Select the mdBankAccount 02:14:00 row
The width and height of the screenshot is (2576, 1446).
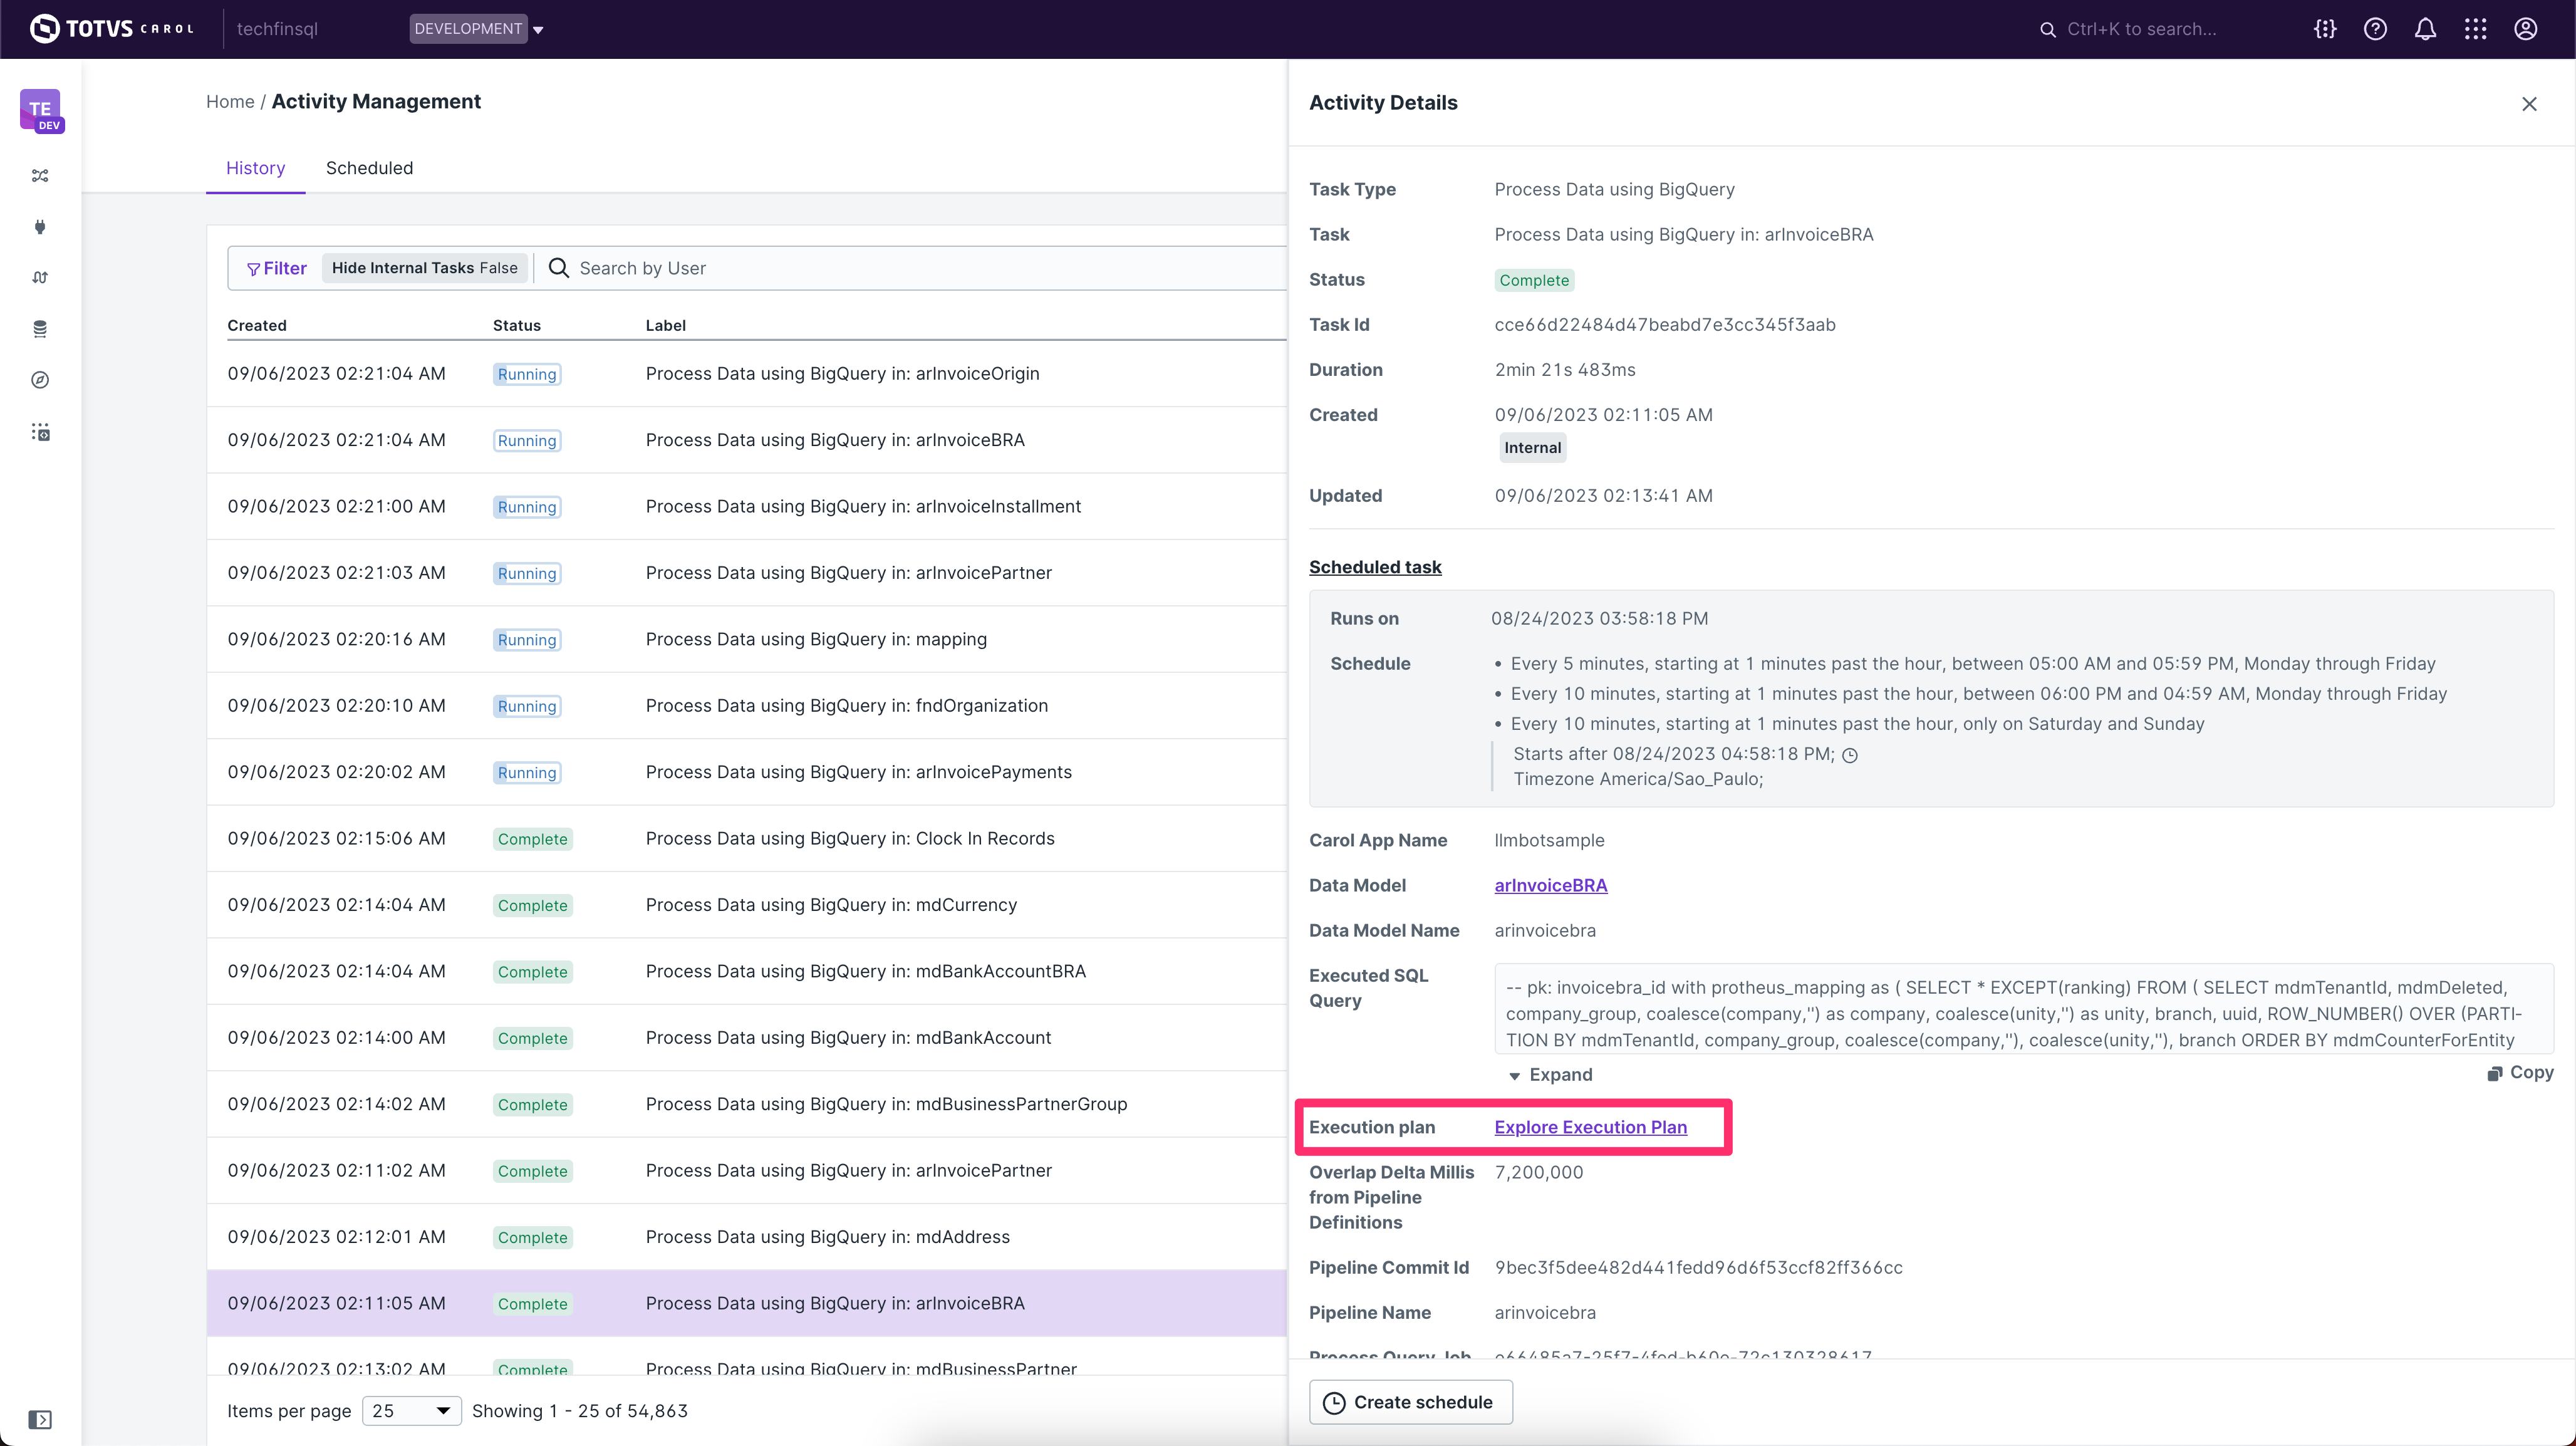(x=746, y=1038)
